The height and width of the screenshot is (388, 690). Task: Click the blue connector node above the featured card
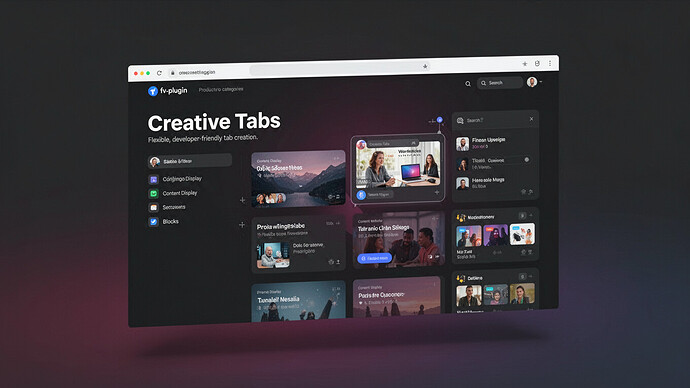pyautogui.click(x=439, y=120)
